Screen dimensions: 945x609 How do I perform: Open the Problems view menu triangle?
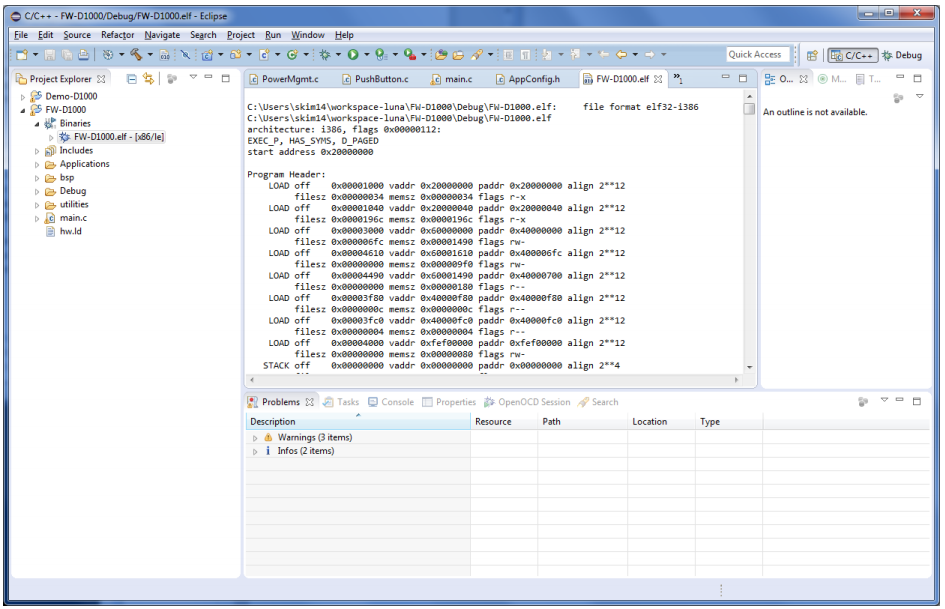884,400
